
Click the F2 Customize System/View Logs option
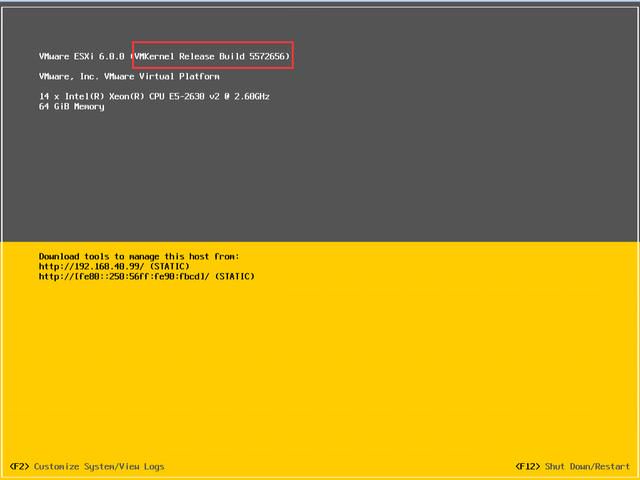[87, 466]
